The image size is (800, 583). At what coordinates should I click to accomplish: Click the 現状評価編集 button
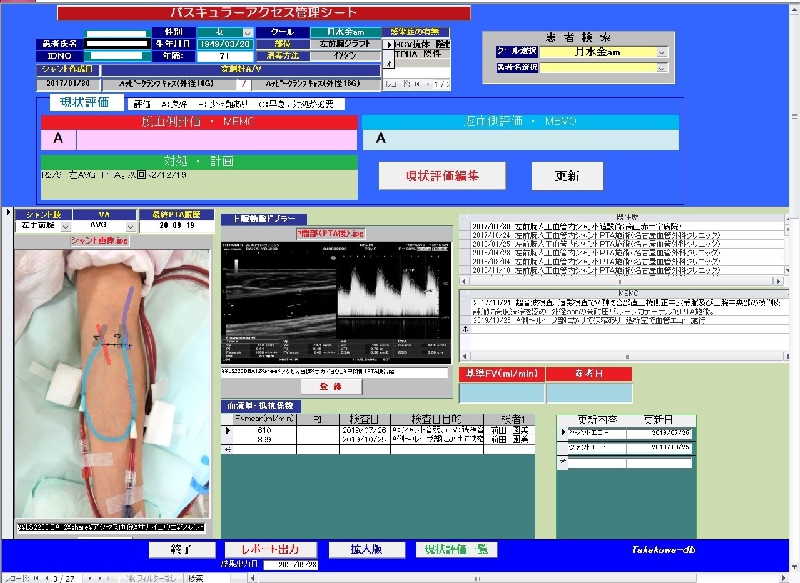coord(441,175)
